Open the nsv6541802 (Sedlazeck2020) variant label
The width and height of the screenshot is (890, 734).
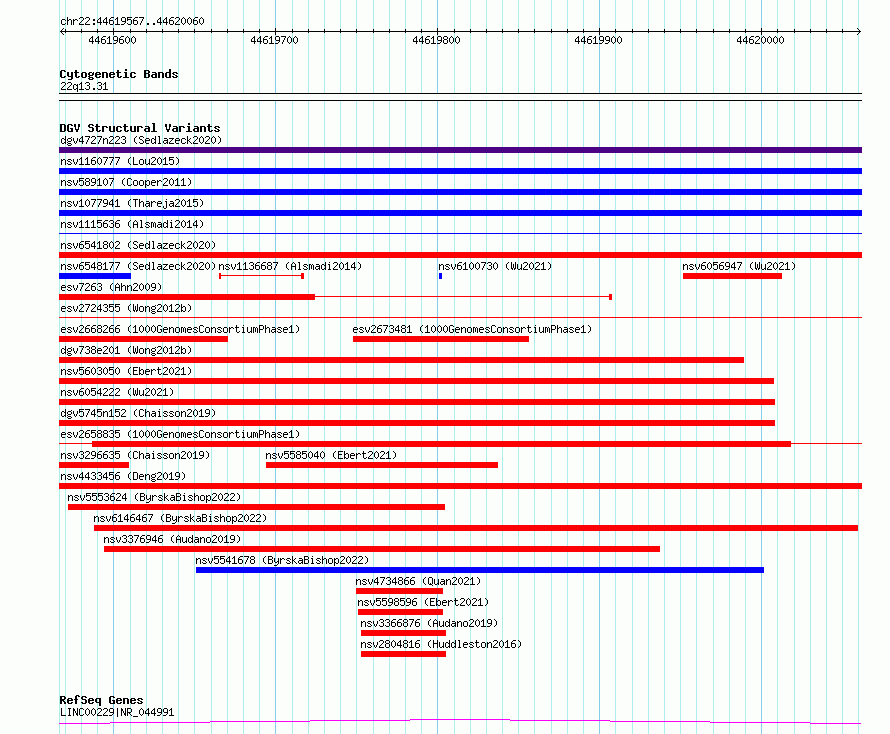pos(138,245)
